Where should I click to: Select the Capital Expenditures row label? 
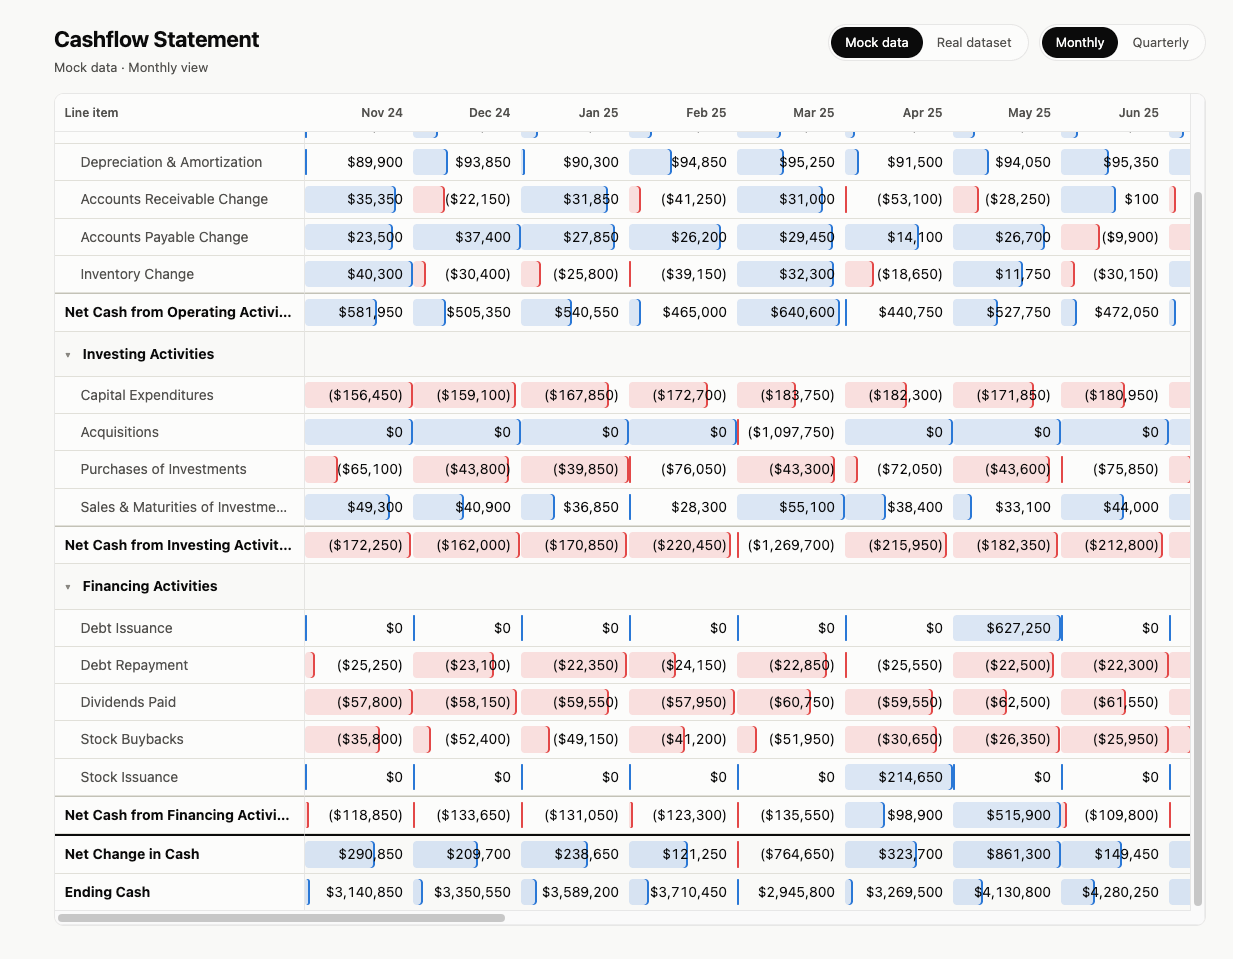(x=147, y=395)
